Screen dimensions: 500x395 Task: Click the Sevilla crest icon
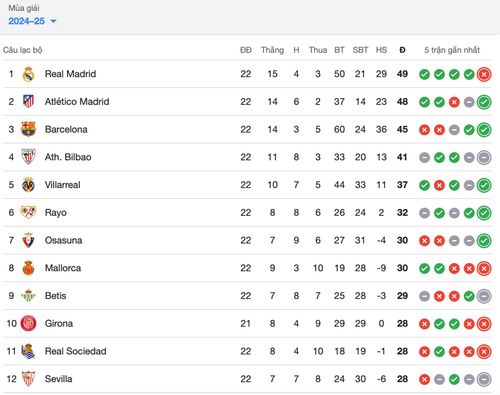click(28, 379)
